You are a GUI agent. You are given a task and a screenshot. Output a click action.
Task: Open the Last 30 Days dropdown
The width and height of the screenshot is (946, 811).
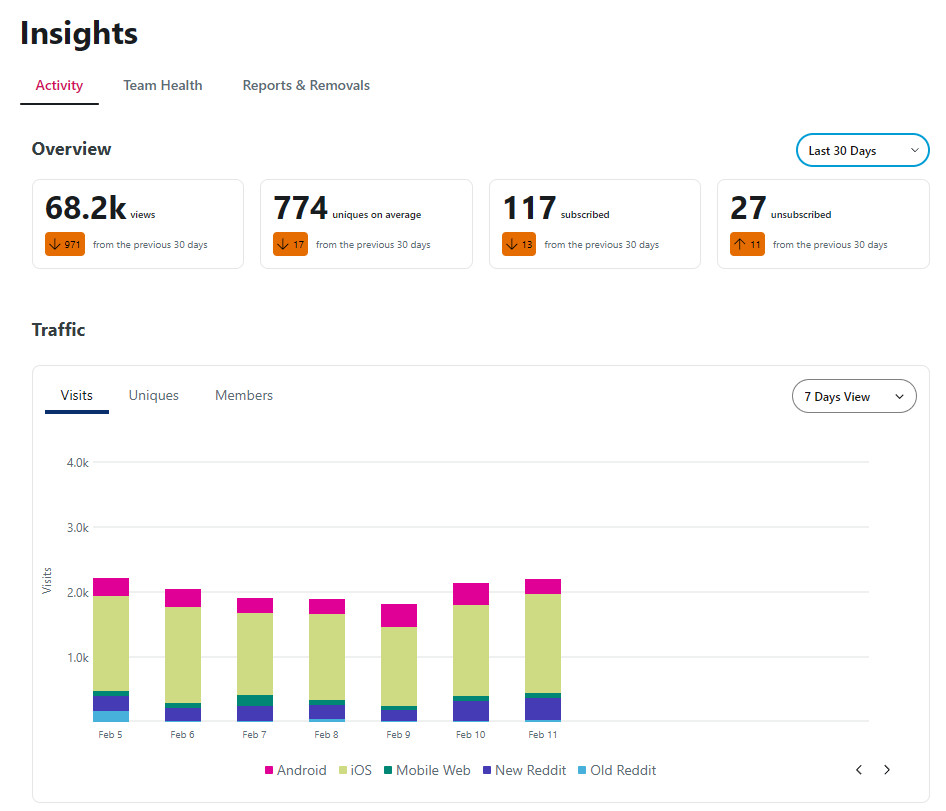(862, 151)
